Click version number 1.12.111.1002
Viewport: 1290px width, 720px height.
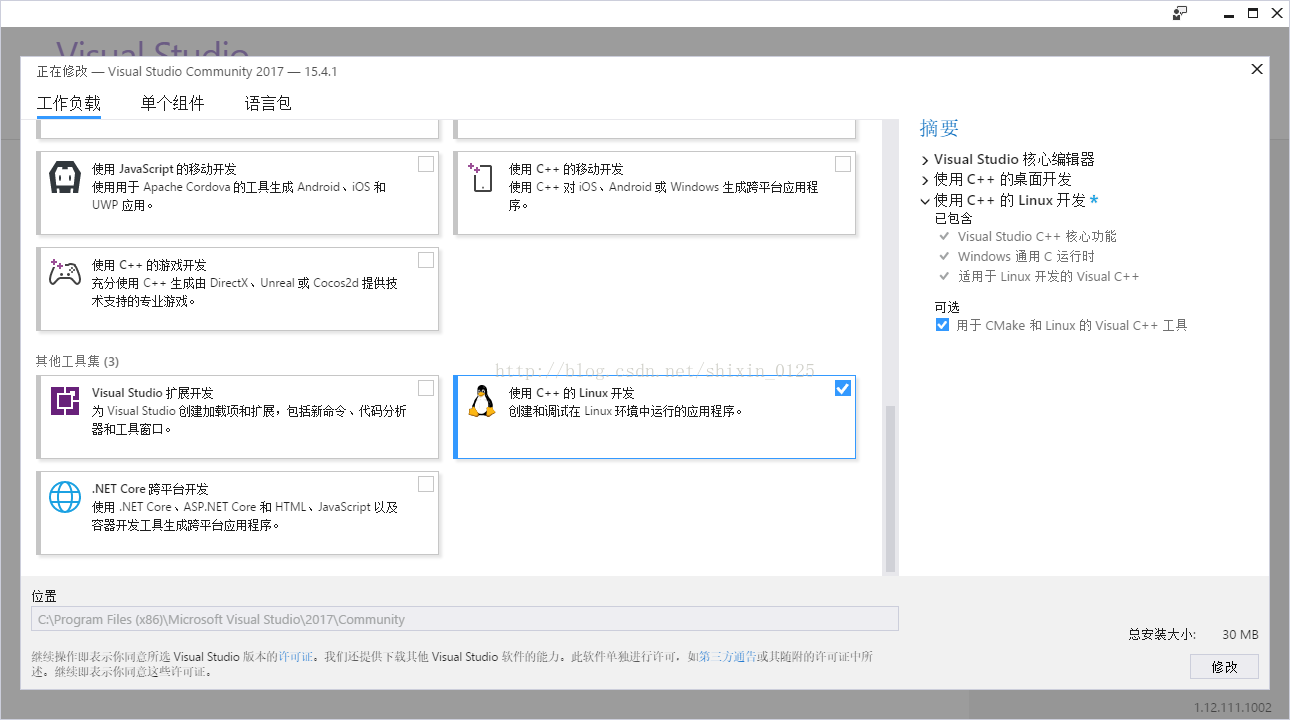click(x=1233, y=708)
